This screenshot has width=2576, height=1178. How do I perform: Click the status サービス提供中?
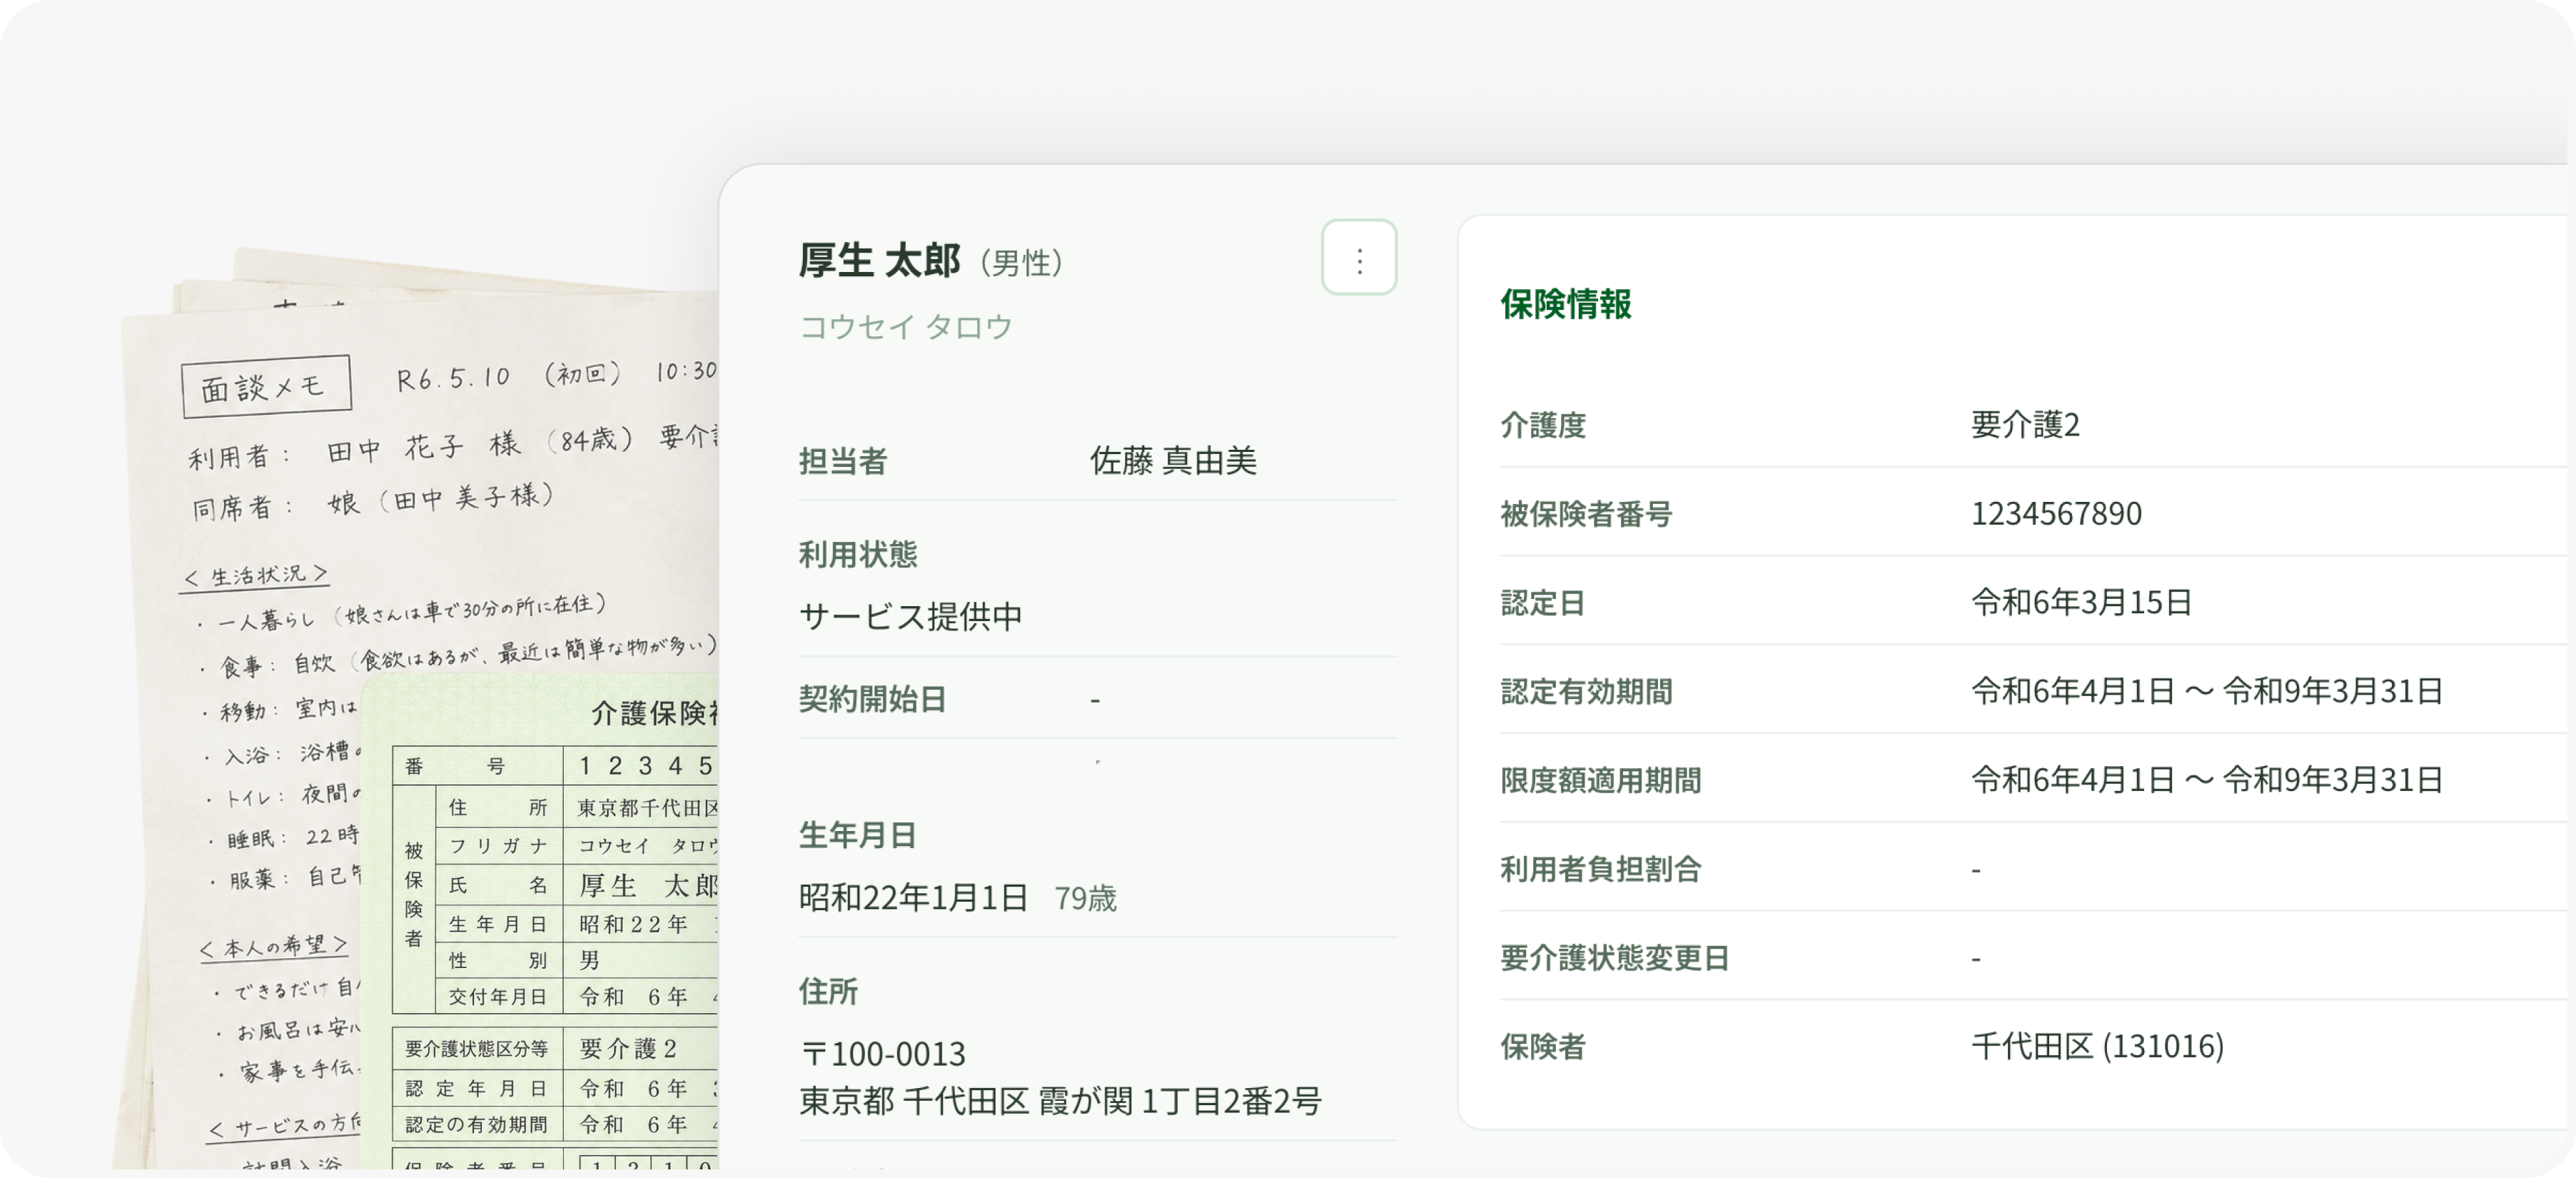pos(911,616)
